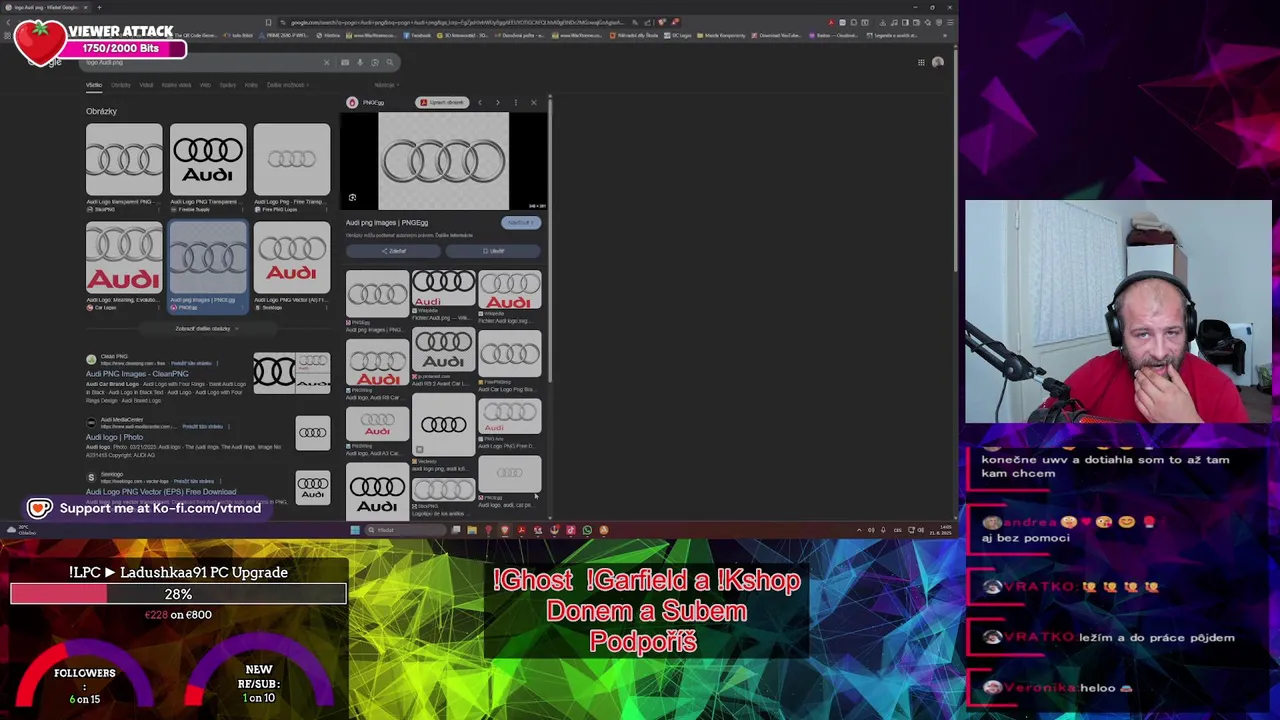The image size is (1280, 720).
Task: Switch to the Videá search tab
Action: (146, 85)
